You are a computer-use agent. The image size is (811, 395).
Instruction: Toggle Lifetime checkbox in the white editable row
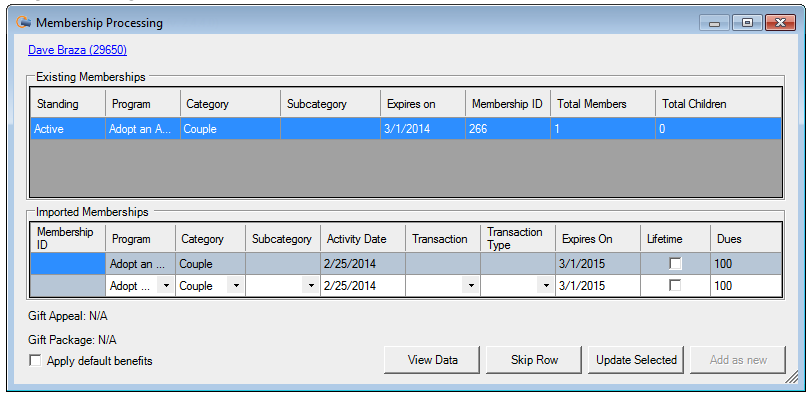675,285
